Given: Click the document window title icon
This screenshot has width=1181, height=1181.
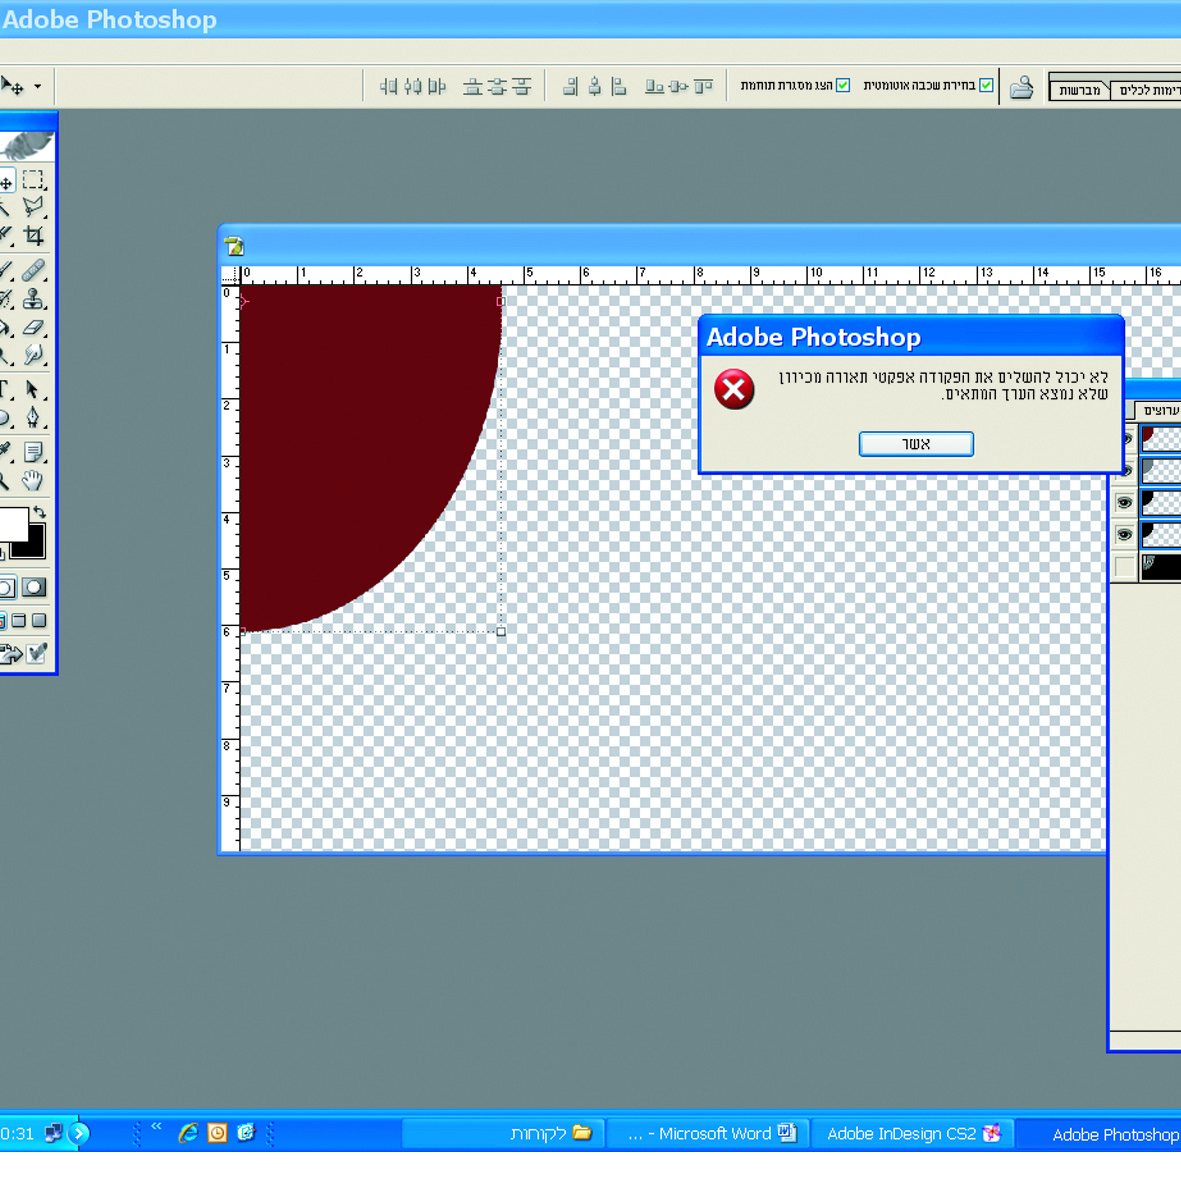Looking at the screenshot, I should 234,246.
